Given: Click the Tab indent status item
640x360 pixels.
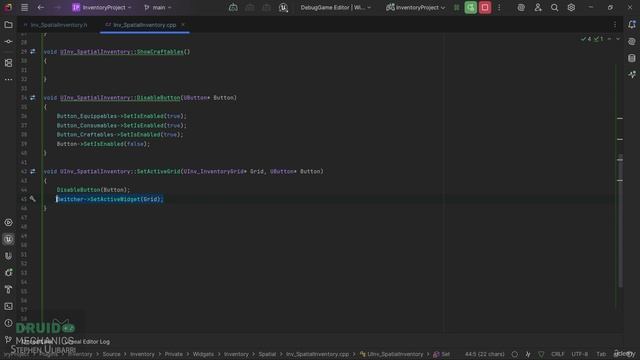Looking at the screenshot, I should pos(601,354).
